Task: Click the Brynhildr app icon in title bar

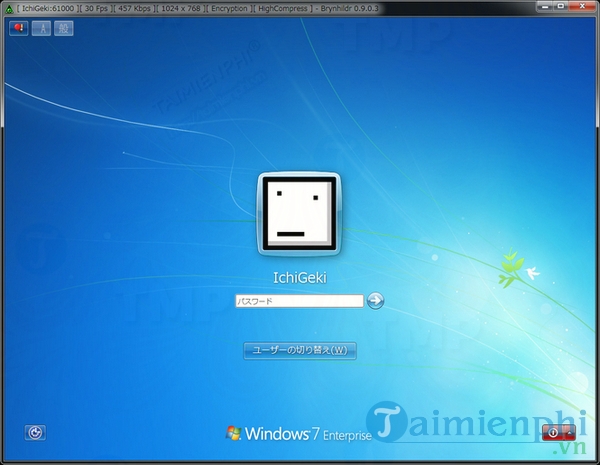Action: (x=8, y=7)
